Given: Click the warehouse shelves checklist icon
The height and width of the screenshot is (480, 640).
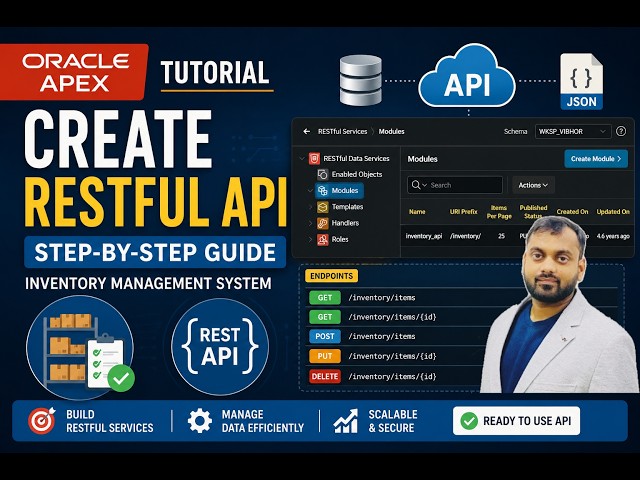Looking at the screenshot, I should tap(80, 347).
